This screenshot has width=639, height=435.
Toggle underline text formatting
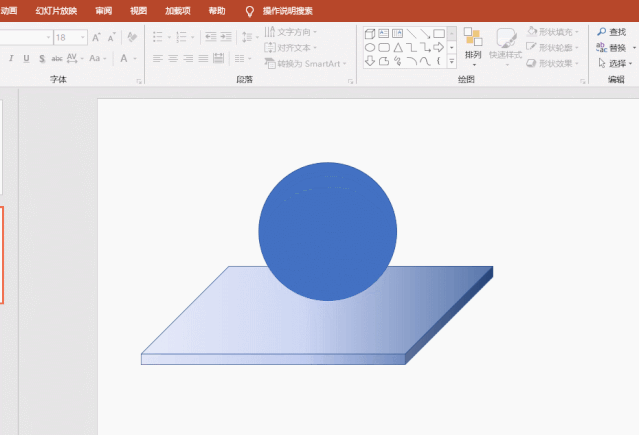coord(26,59)
